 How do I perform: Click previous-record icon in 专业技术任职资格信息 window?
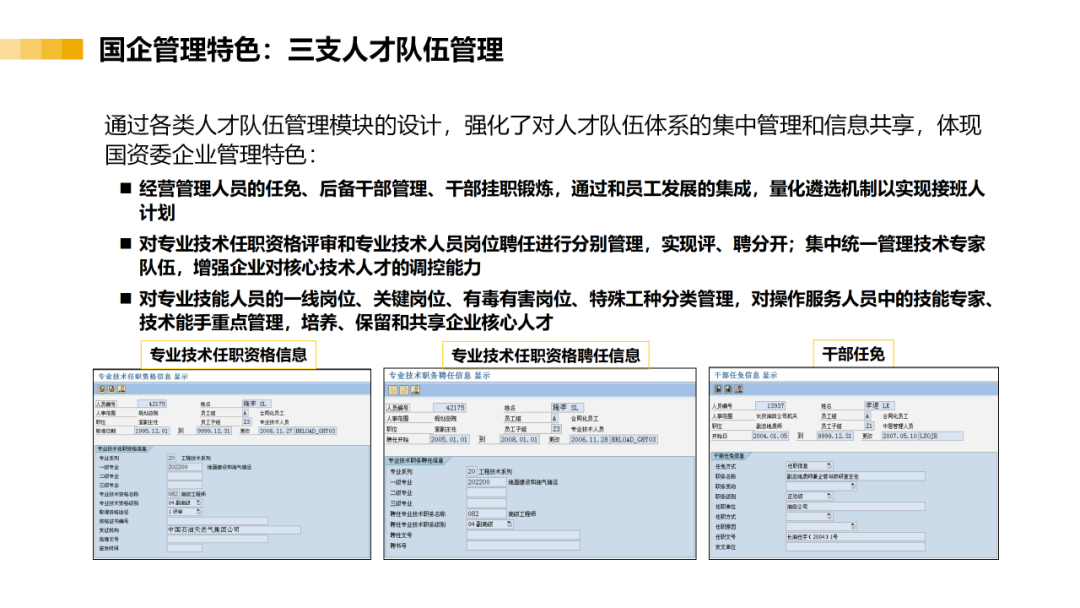pos(102,389)
